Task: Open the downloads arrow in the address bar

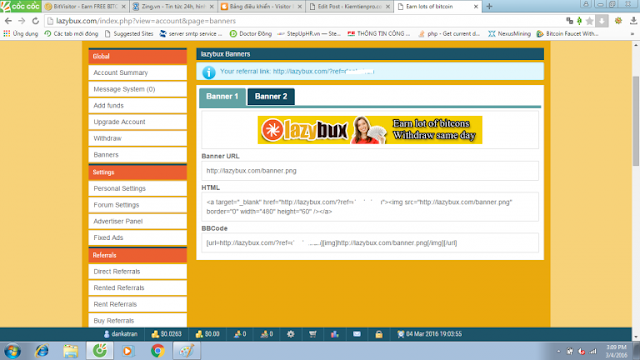Action: pos(602,21)
